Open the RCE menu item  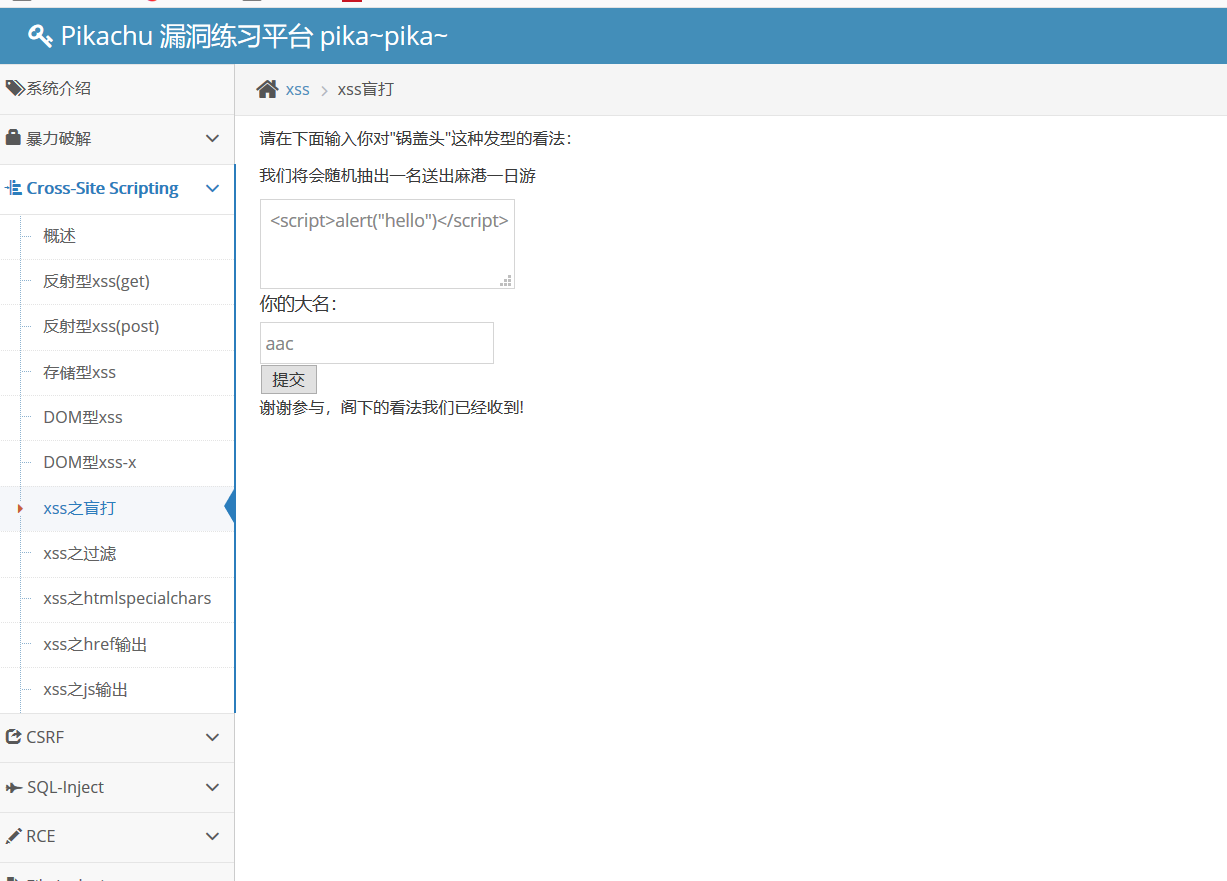click(117, 837)
